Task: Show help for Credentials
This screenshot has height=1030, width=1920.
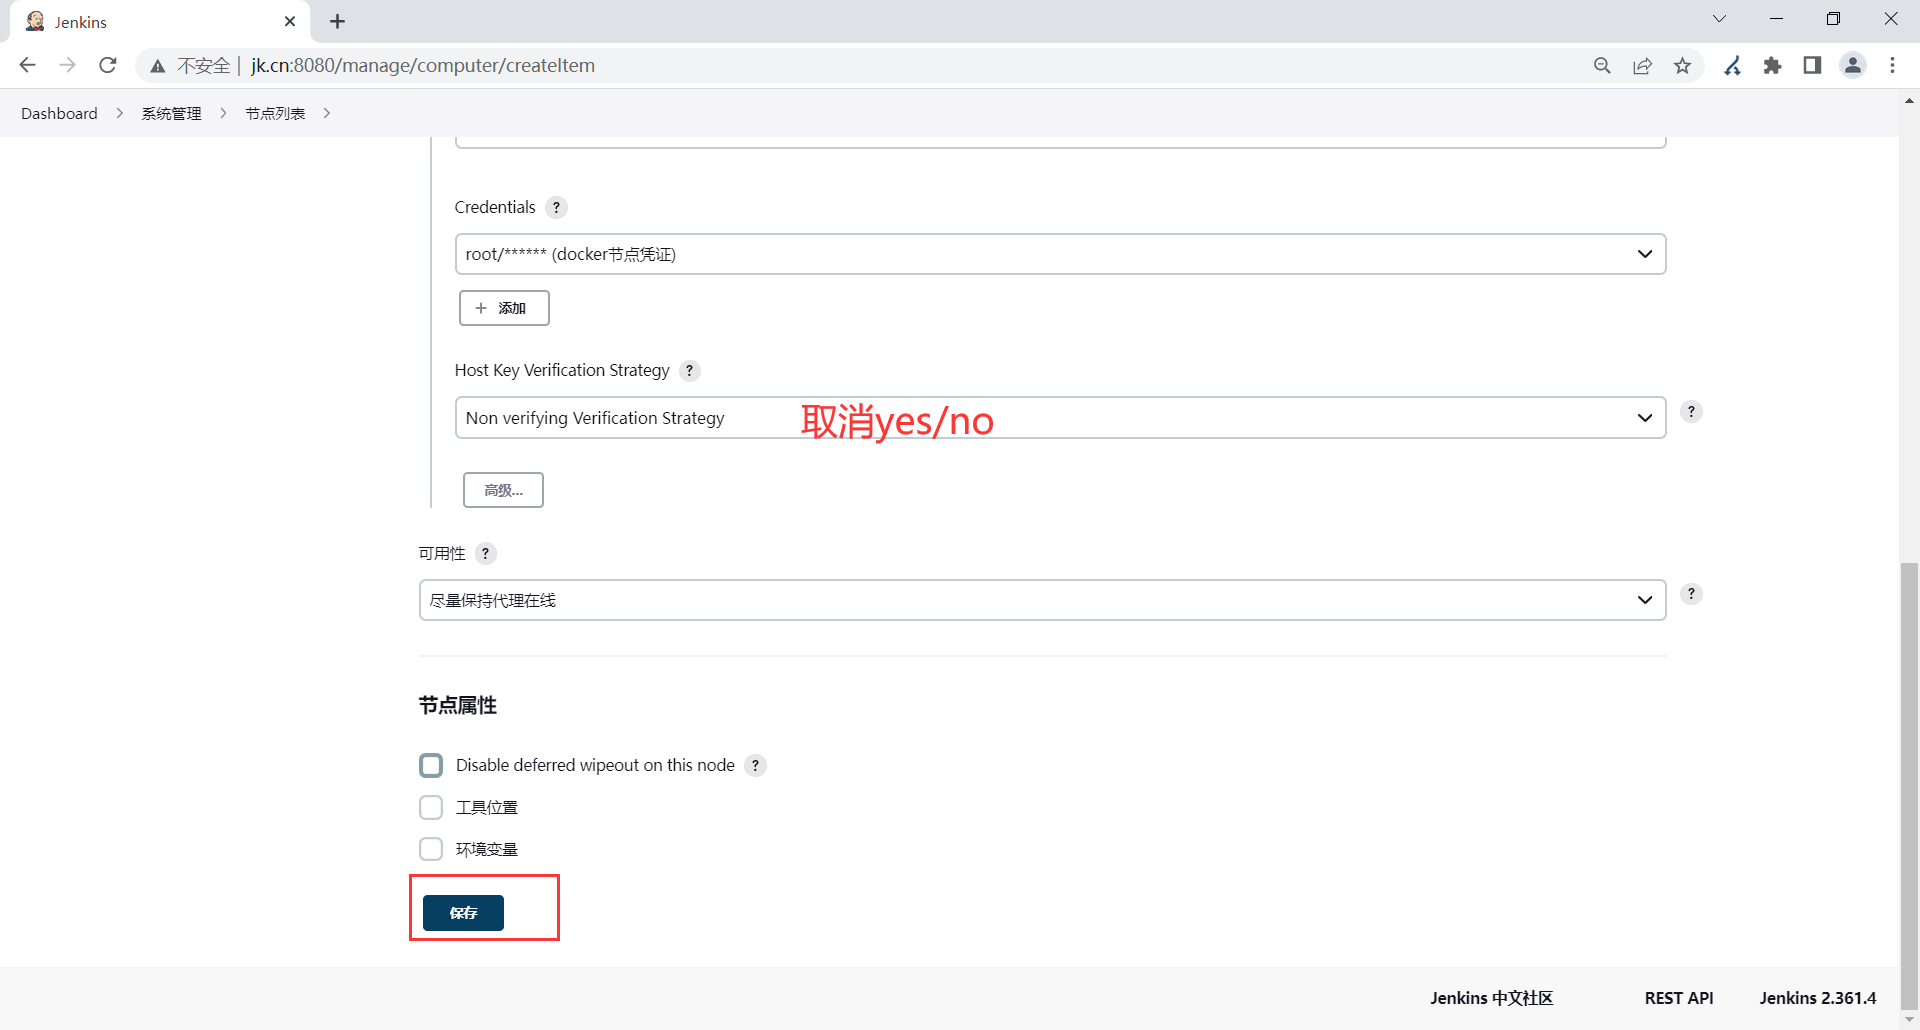Action: pos(557,207)
